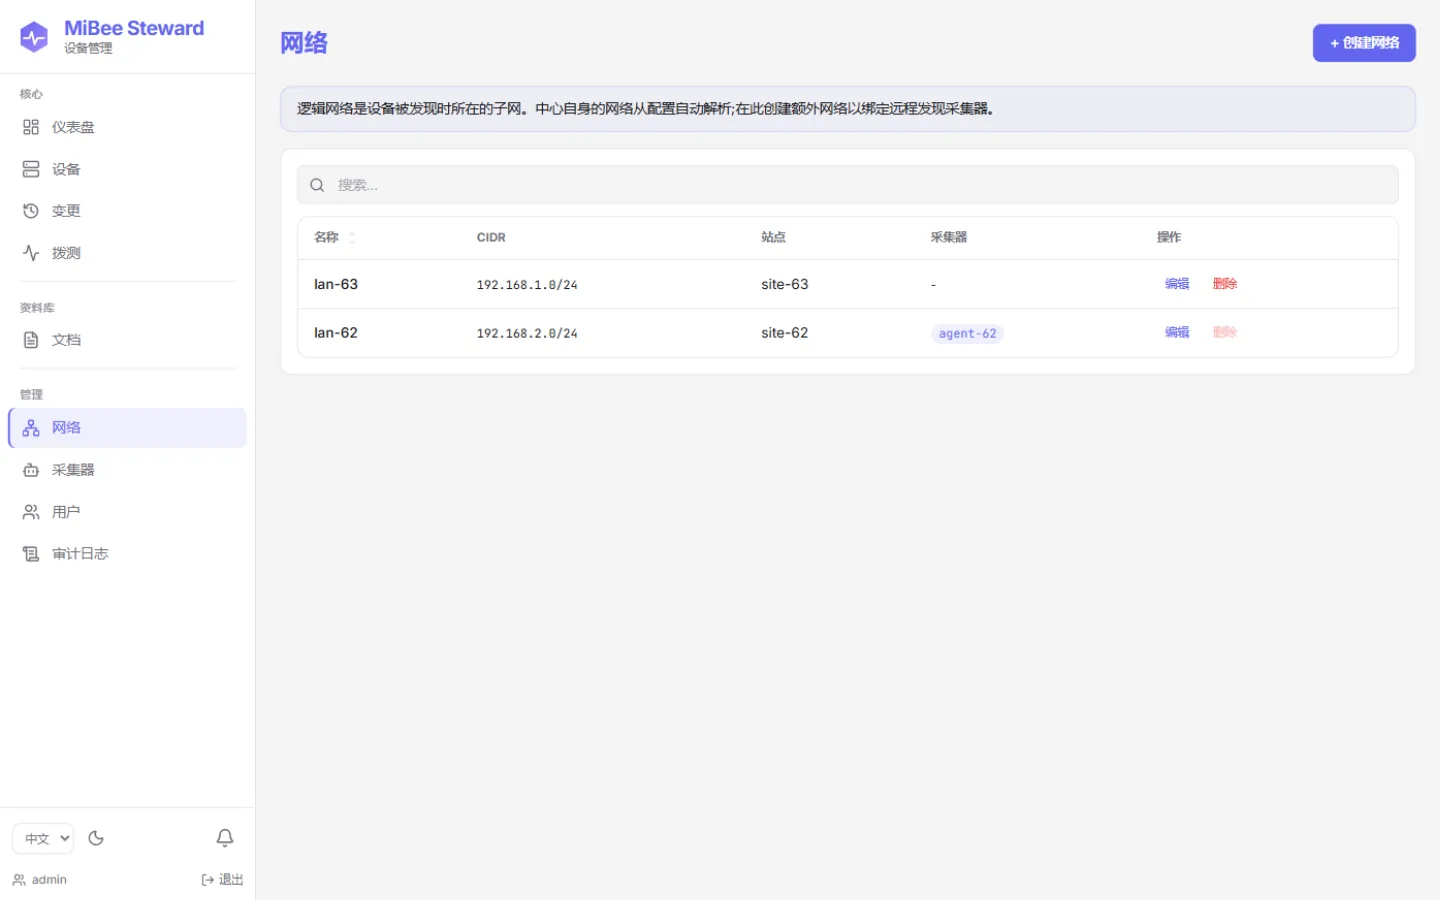Image resolution: width=1440 pixels, height=900 pixels.
Task: Open the 仪表盘 dashboard icon
Action: [31, 127]
